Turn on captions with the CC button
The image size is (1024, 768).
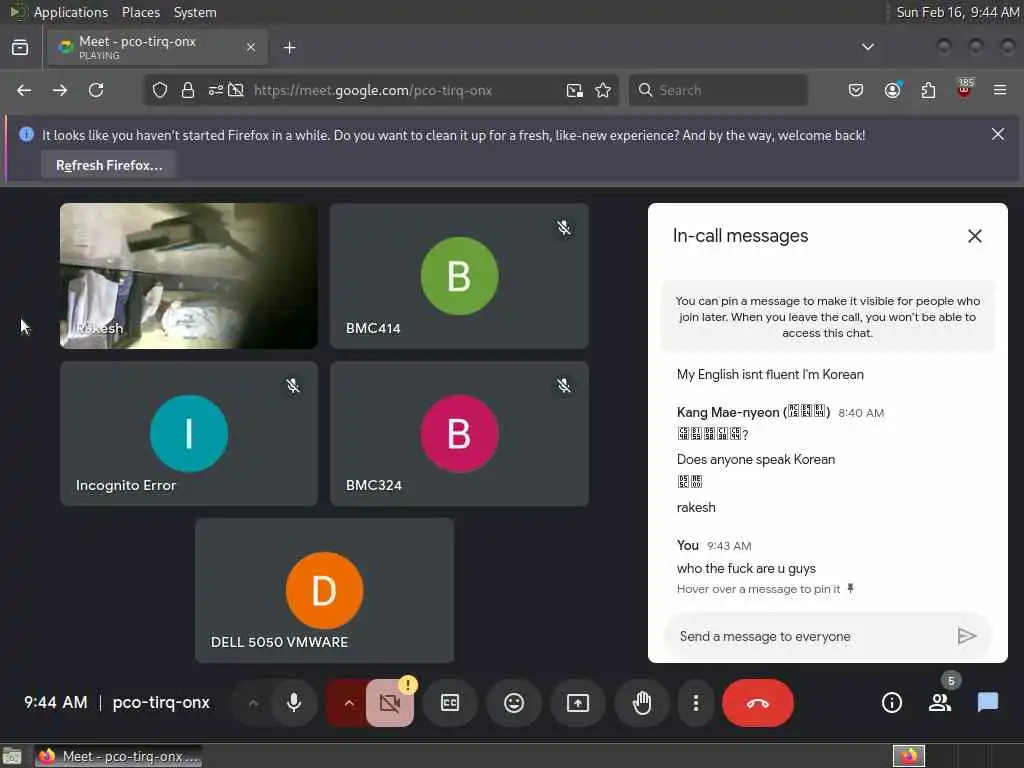(x=450, y=703)
